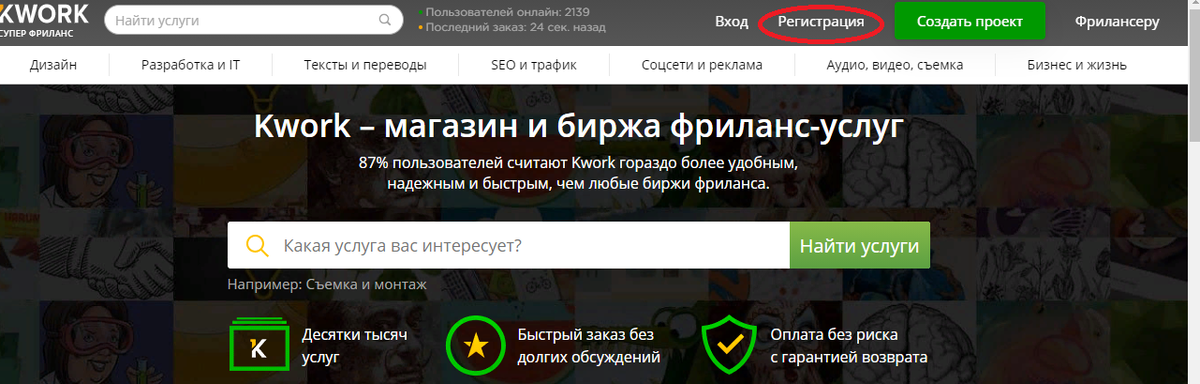Image resolution: width=1200 pixels, height=384 pixels.
Task: Open the "Разработка и IT" category menu
Action: pos(190,65)
